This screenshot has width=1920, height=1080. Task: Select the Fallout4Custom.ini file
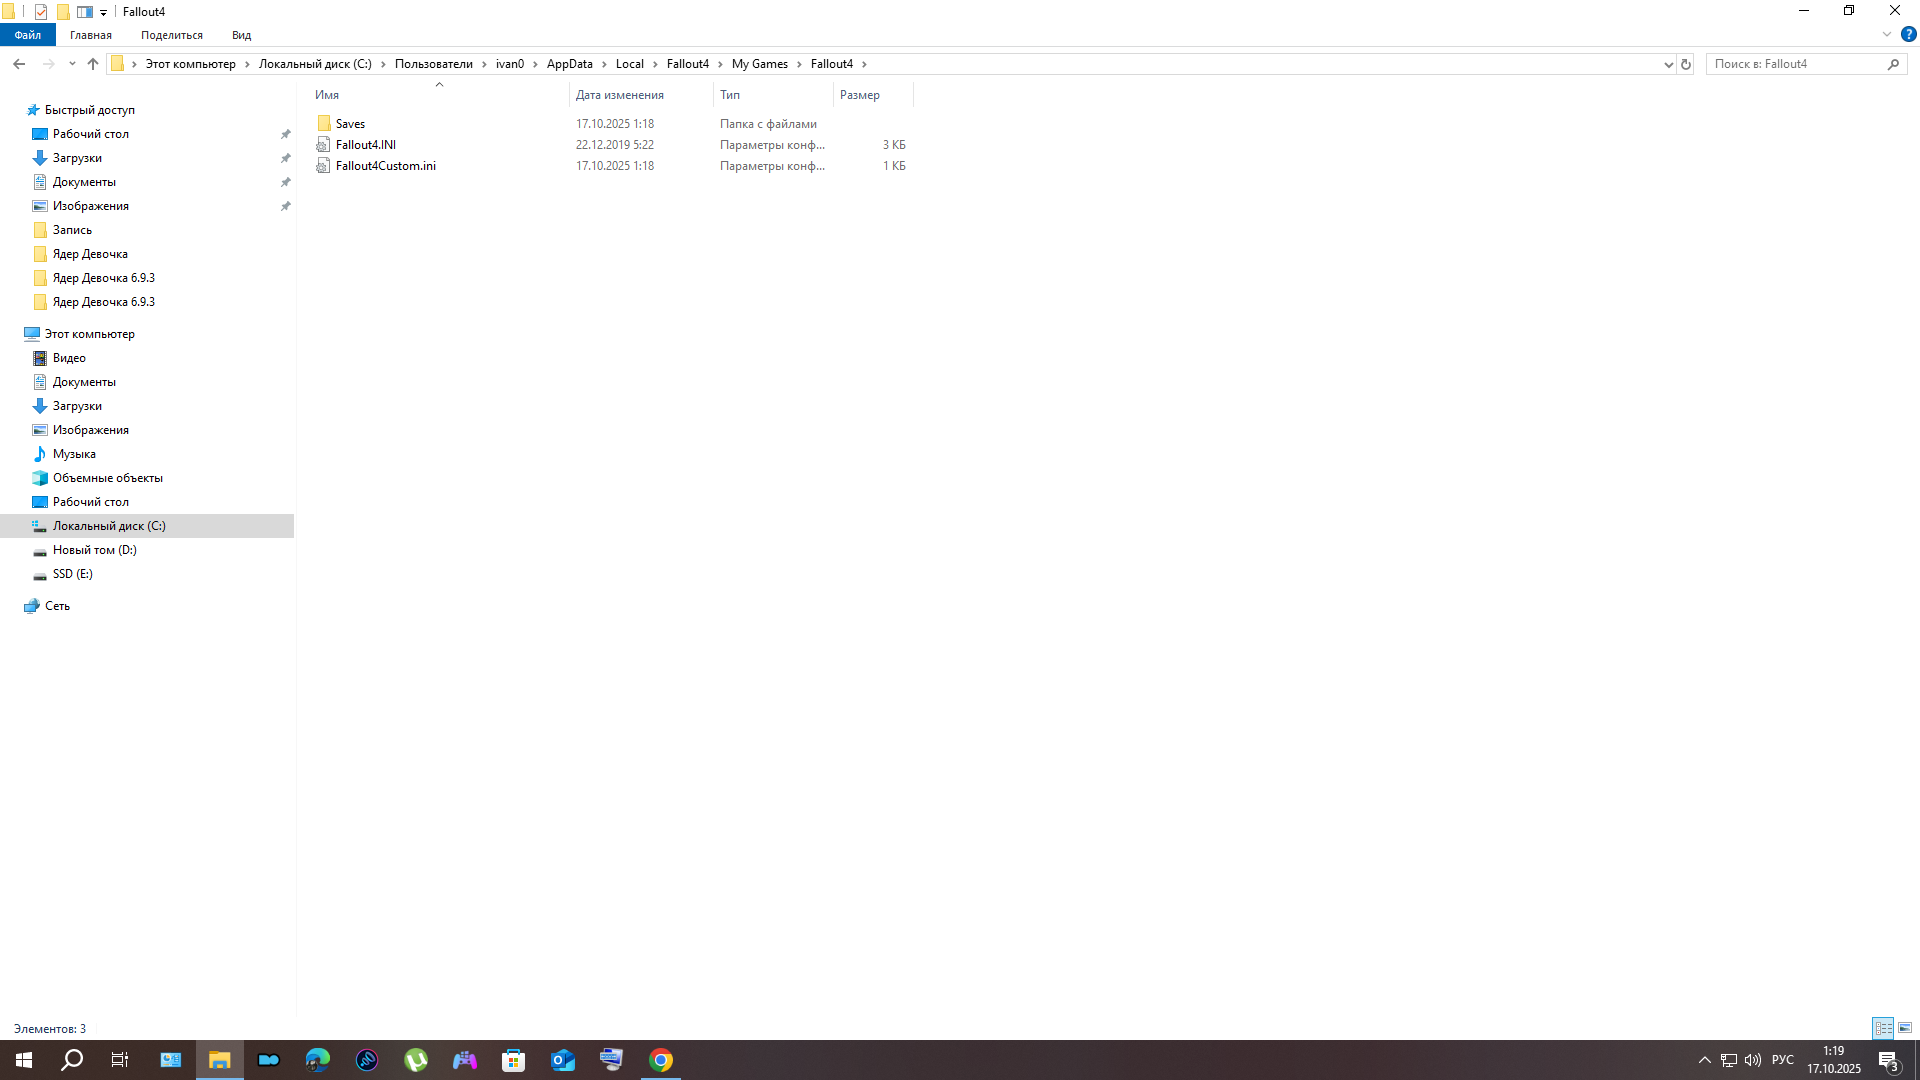(x=385, y=166)
